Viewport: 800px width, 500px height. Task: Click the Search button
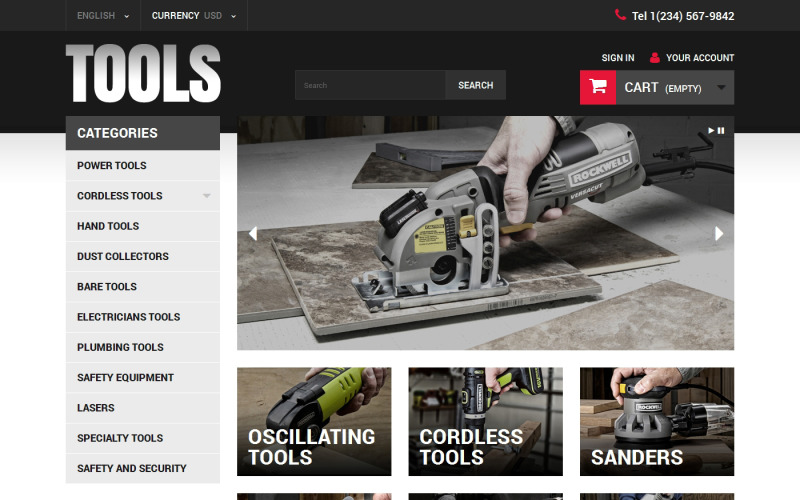tap(475, 86)
